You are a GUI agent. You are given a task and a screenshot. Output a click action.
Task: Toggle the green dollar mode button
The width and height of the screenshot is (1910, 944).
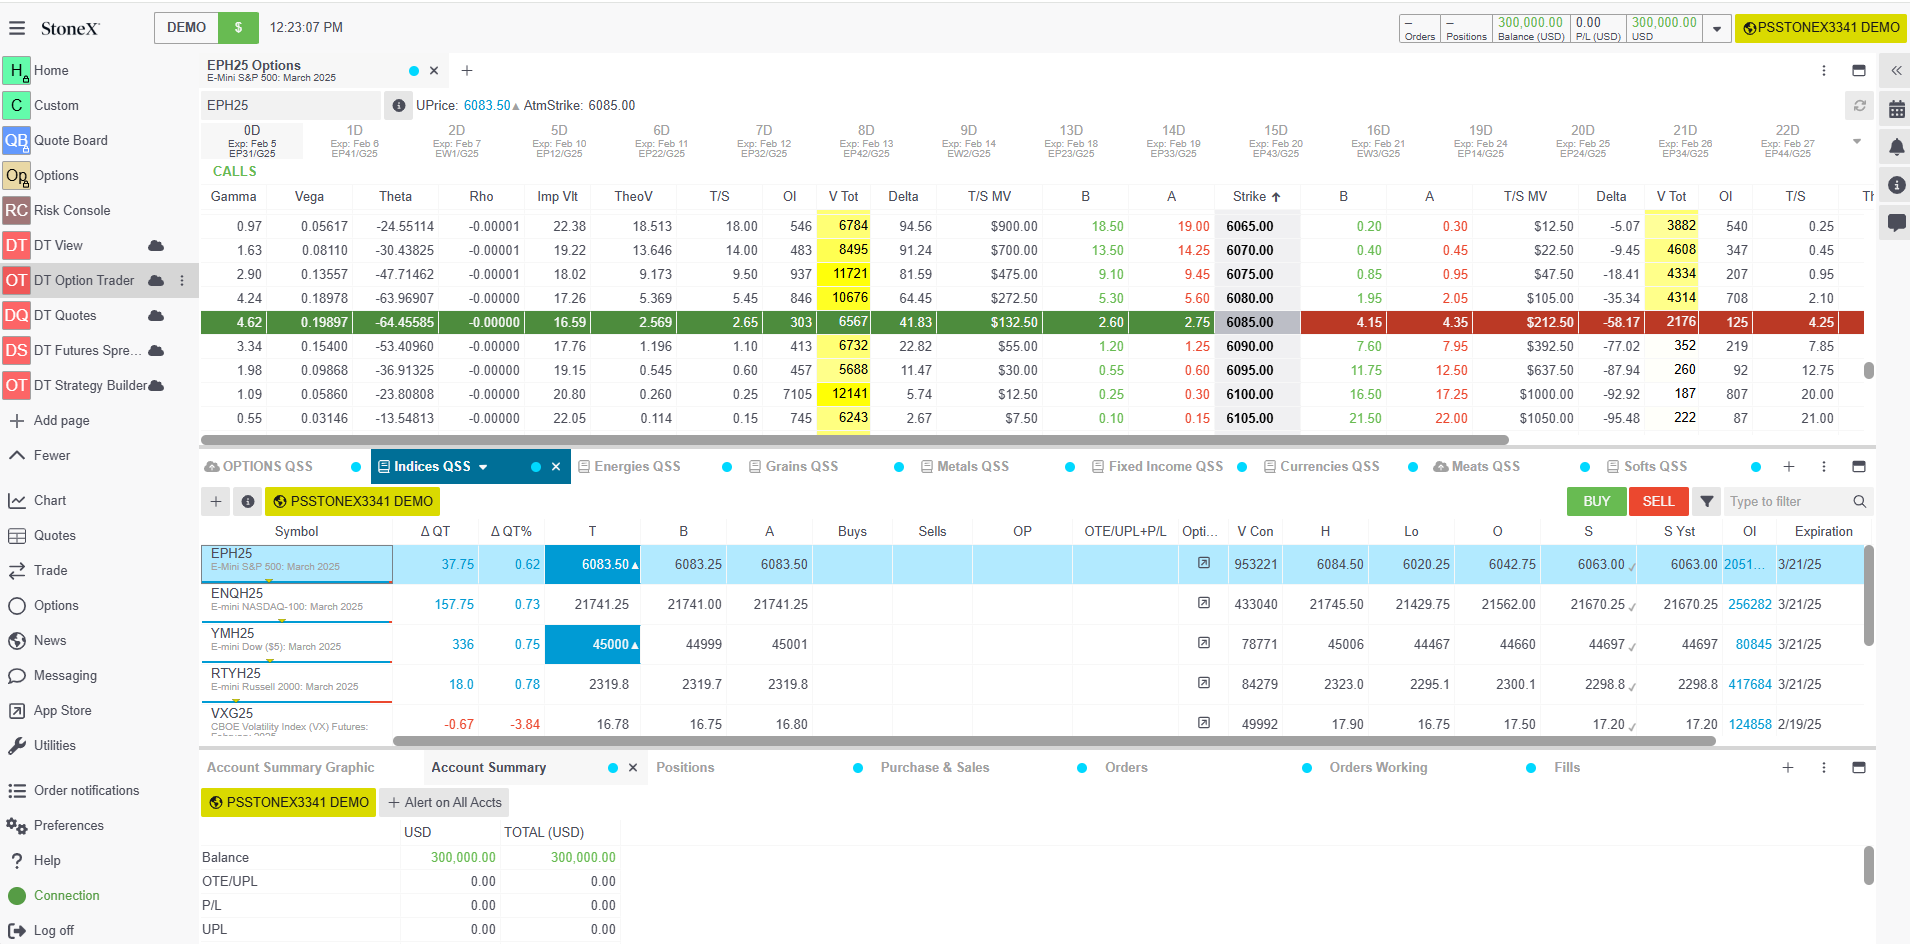coord(238,27)
